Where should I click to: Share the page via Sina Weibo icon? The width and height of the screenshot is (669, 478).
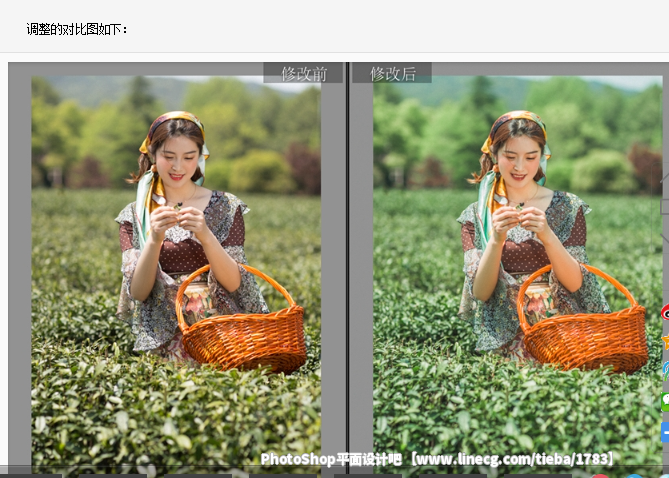pos(665,312)
